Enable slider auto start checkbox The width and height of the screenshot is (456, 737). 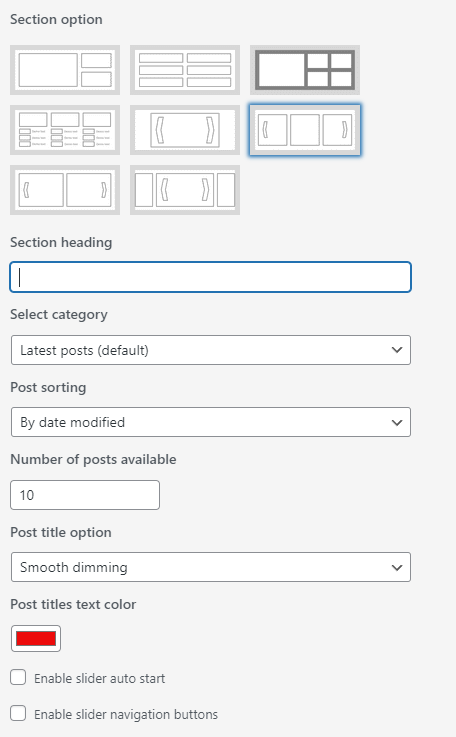18,677
